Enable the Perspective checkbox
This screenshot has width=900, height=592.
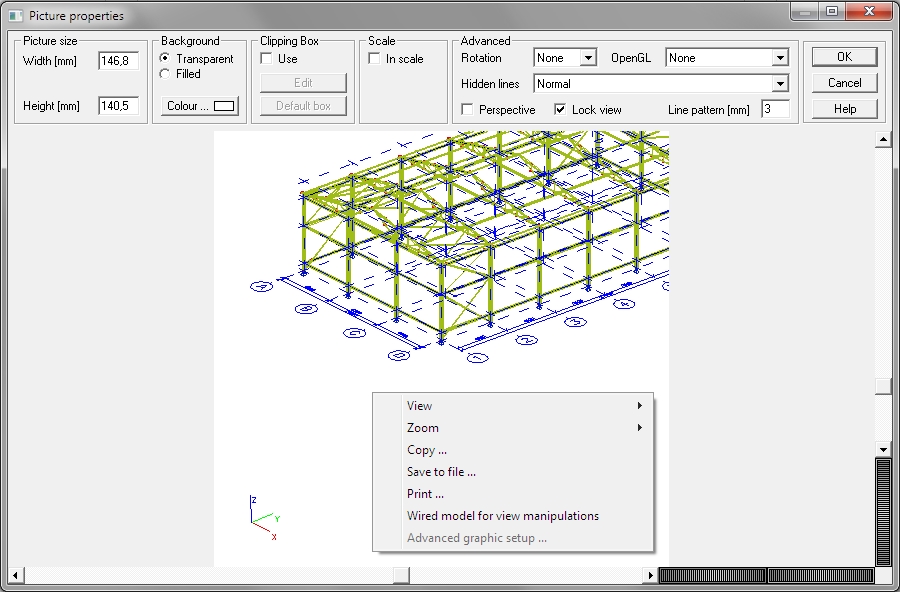[467, 110]
